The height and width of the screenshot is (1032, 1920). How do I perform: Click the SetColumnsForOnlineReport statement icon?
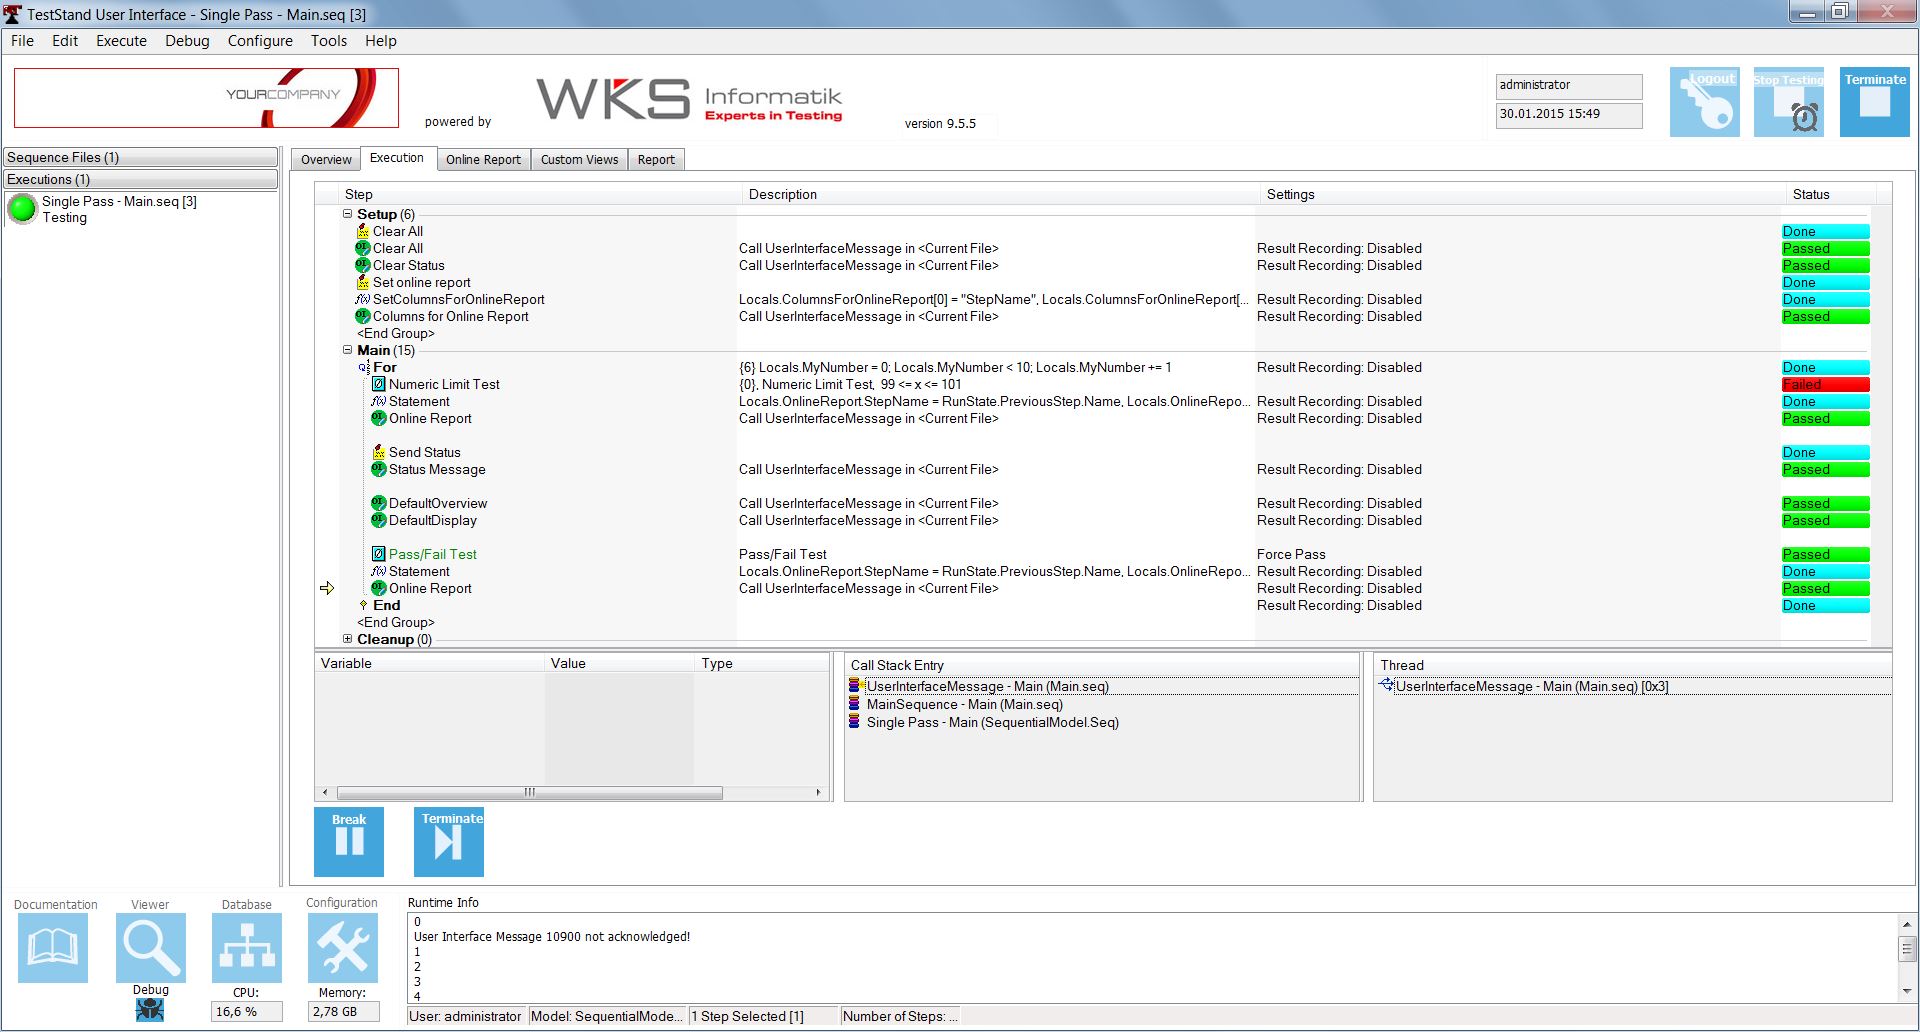point(363,299)
